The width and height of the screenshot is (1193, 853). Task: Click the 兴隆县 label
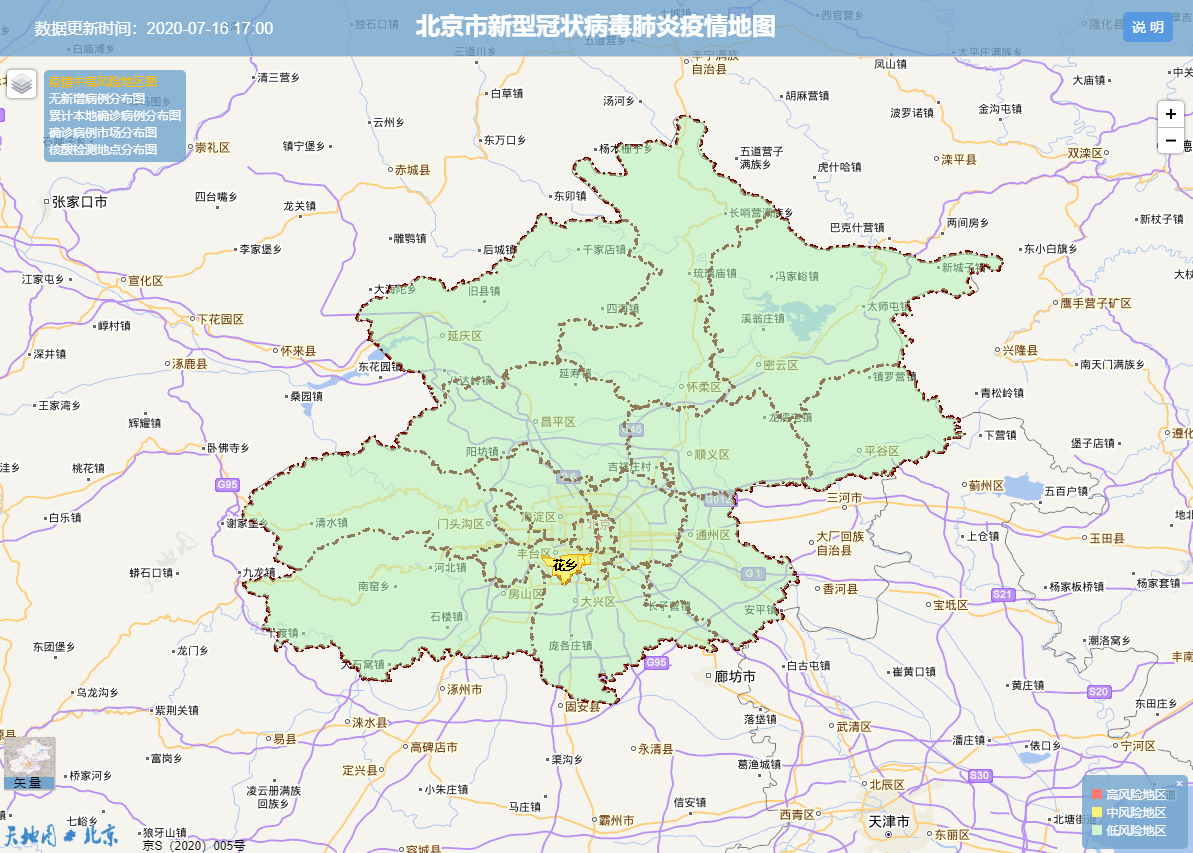[x=1020, y=350]
